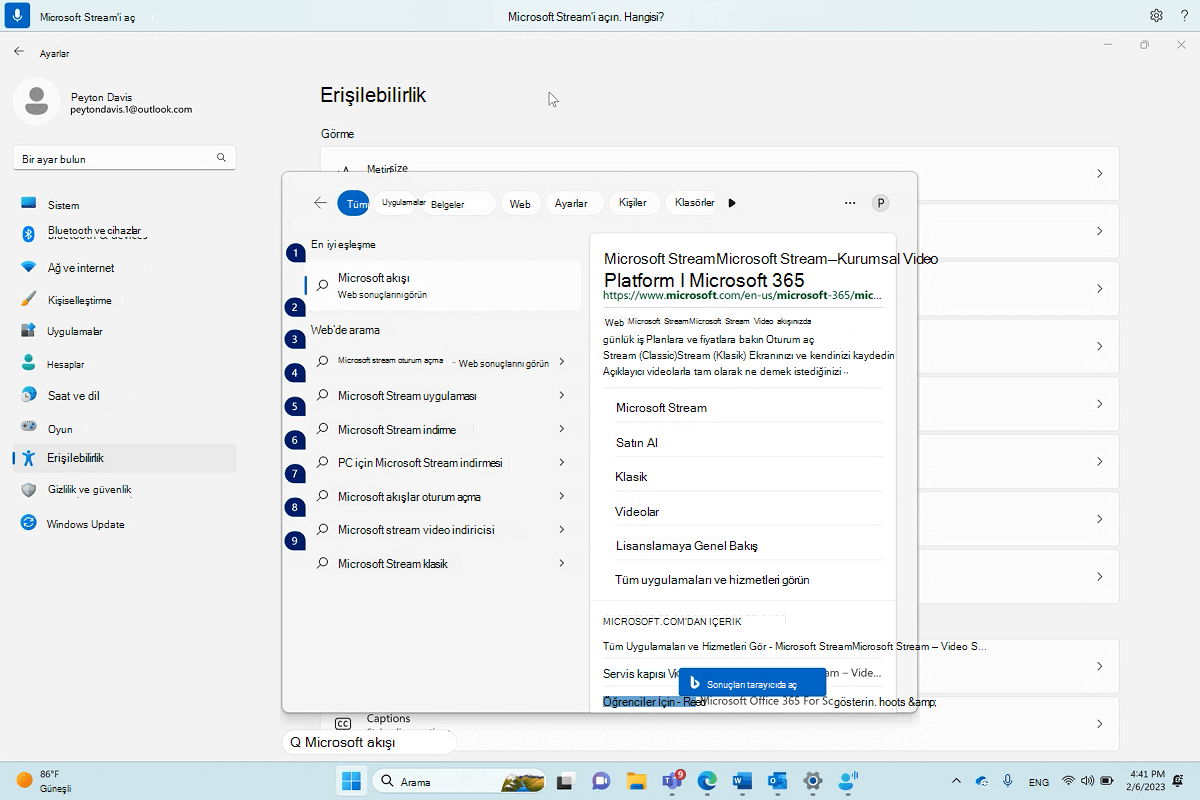Open voice access help question mark
1200x800 pixels.
tap(1184, 15)
